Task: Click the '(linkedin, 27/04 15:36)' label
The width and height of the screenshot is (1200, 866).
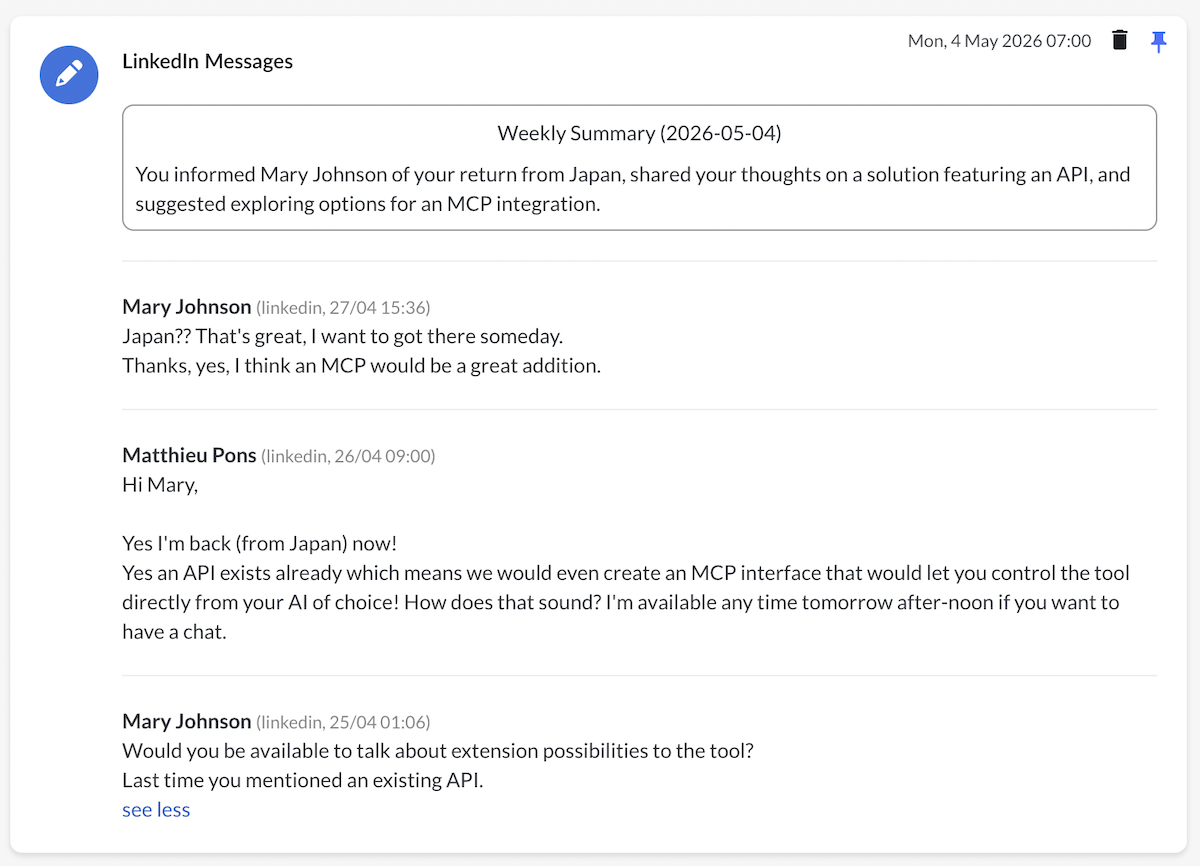Action: coord(343,307)
